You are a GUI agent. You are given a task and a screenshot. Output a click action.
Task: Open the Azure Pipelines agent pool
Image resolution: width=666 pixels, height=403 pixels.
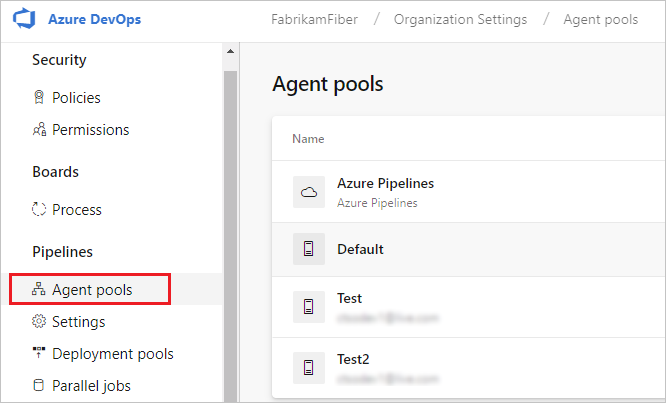pos(385,184)
